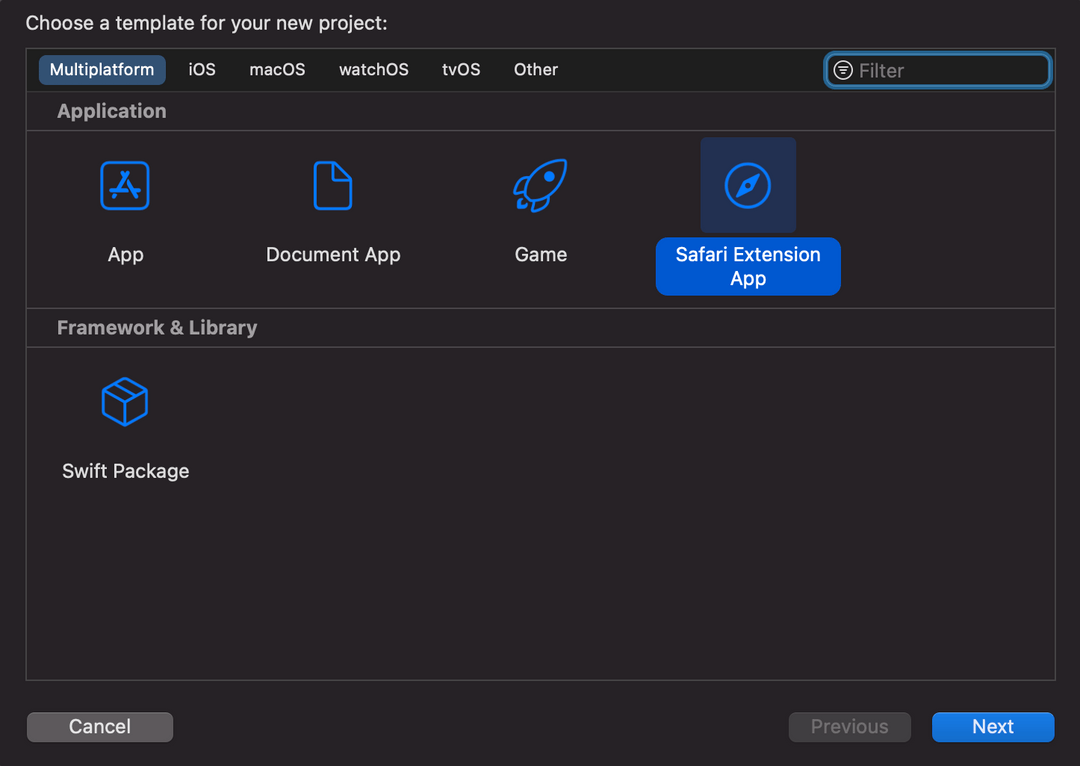Click the disabled Previous button
This screenshot has width=1080, height=766.
pyautogui.click(x=849, y=727)
